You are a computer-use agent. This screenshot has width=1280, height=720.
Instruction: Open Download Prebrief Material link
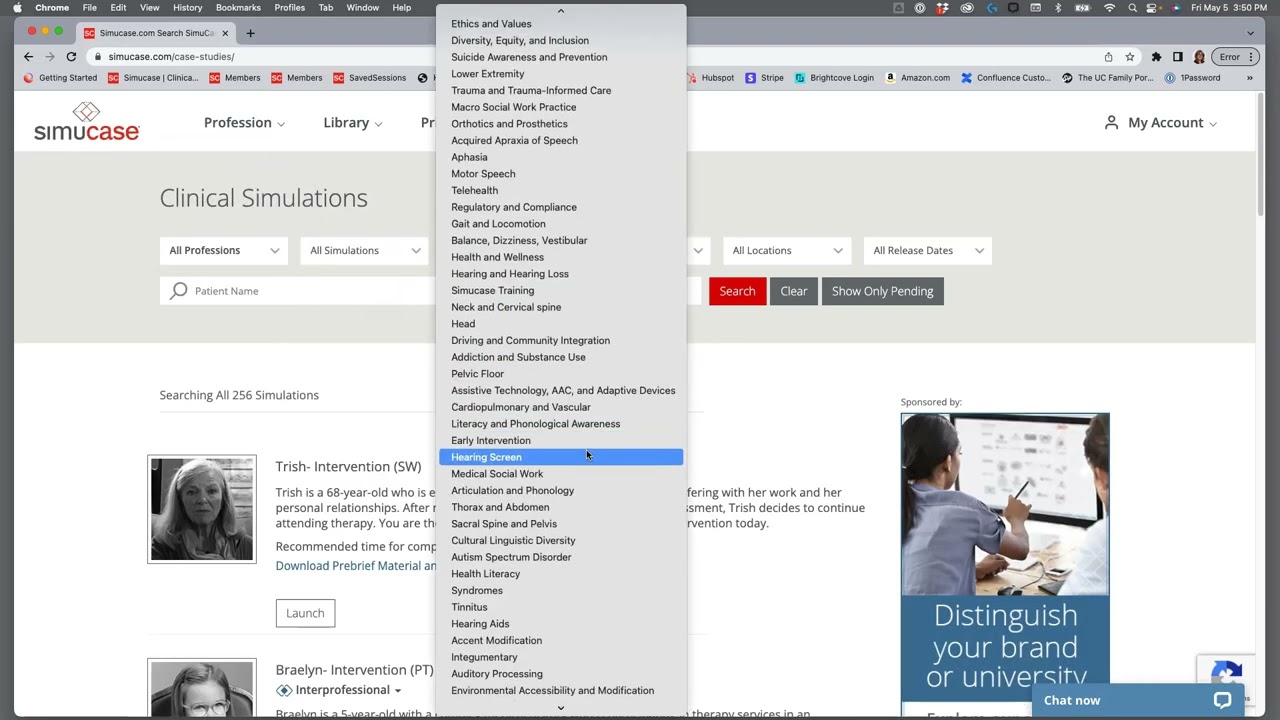(x=356, y=566)
